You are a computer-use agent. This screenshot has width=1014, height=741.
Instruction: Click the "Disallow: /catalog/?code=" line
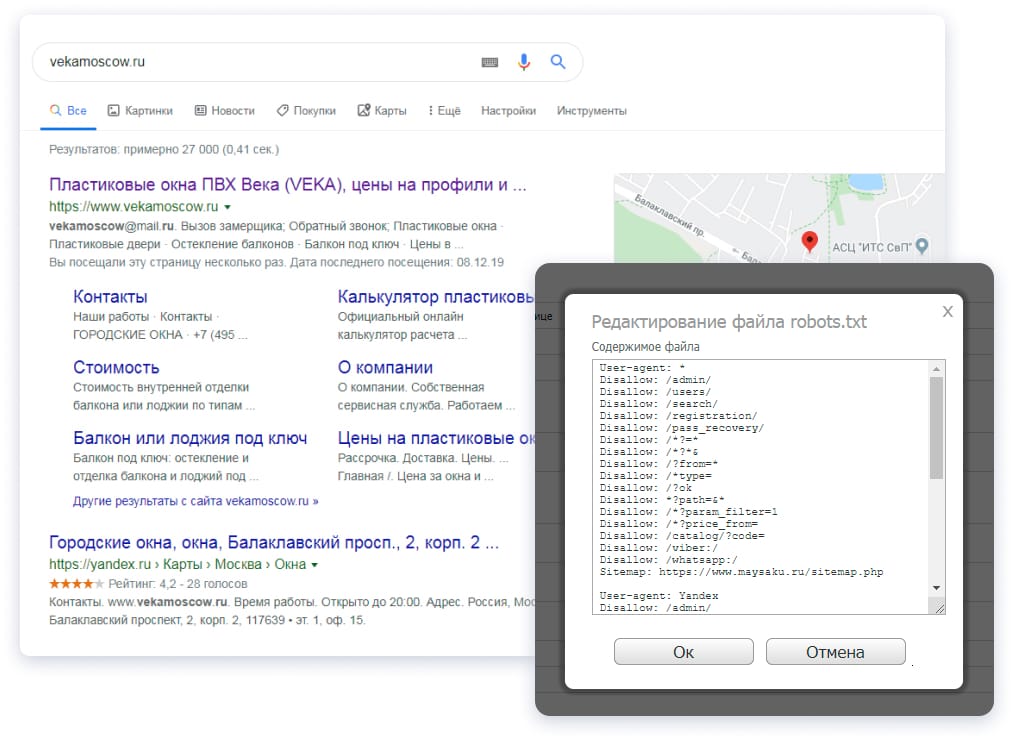682,536
